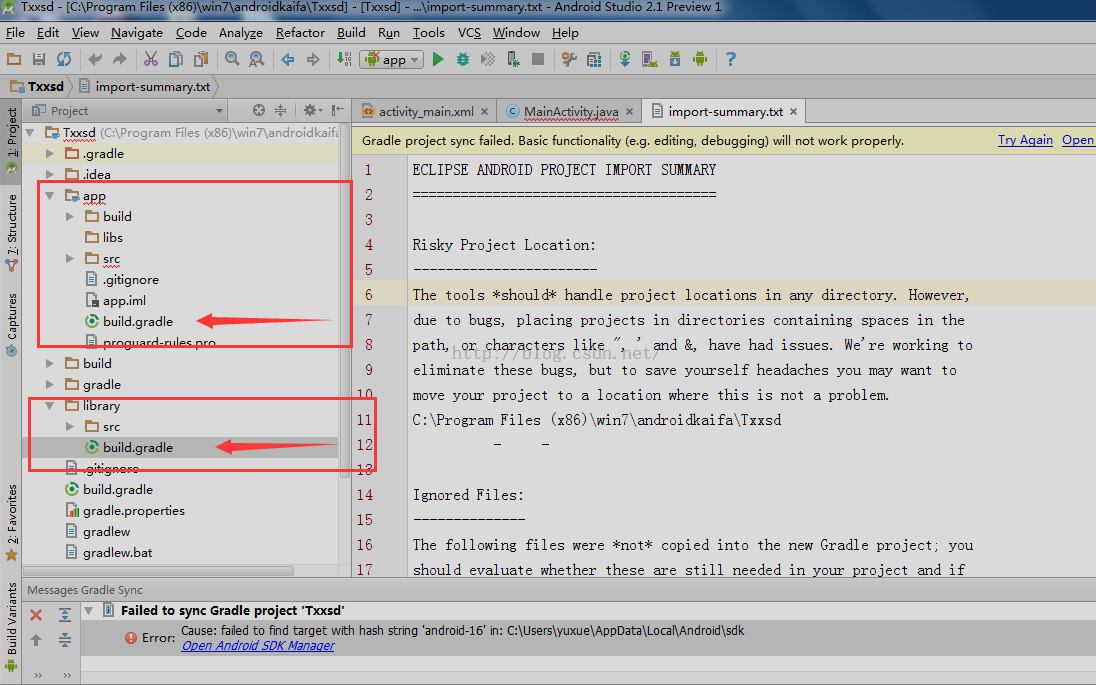Run the app with green play button
Image resolution: width=1096 pixels, height=685 pixels.
[438, 59]
